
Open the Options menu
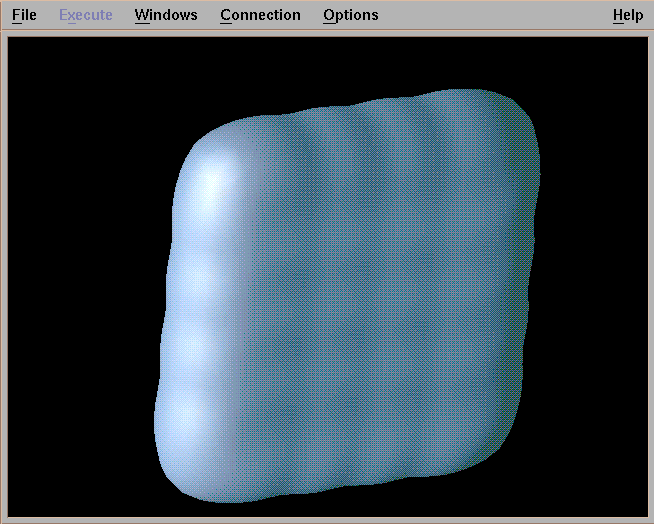point(351,15)
